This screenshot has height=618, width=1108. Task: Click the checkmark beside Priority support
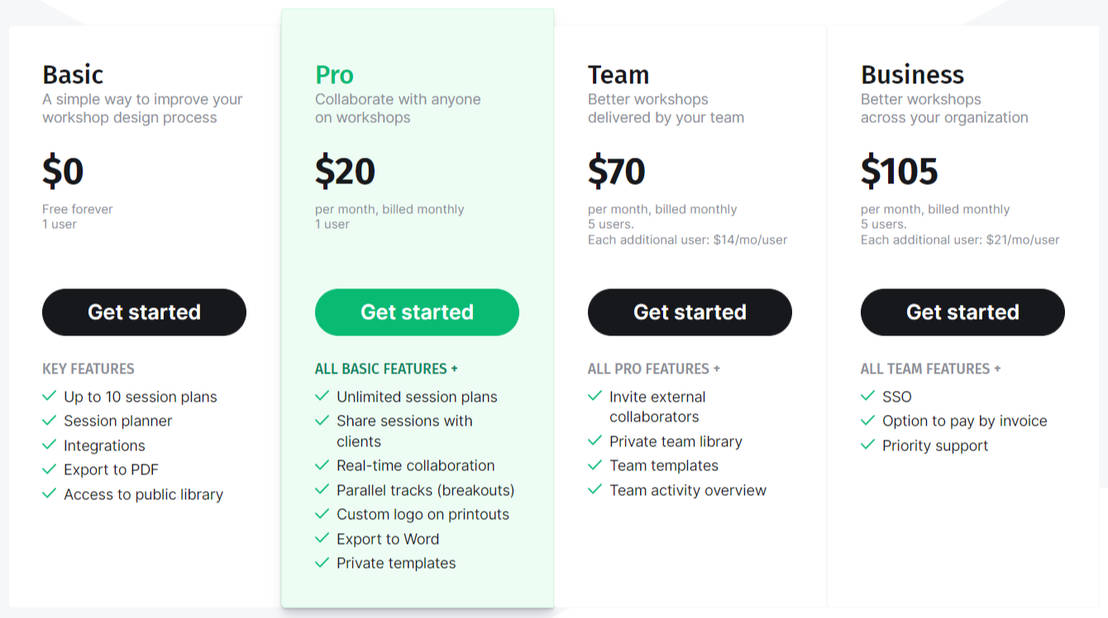tap(868, 445)
